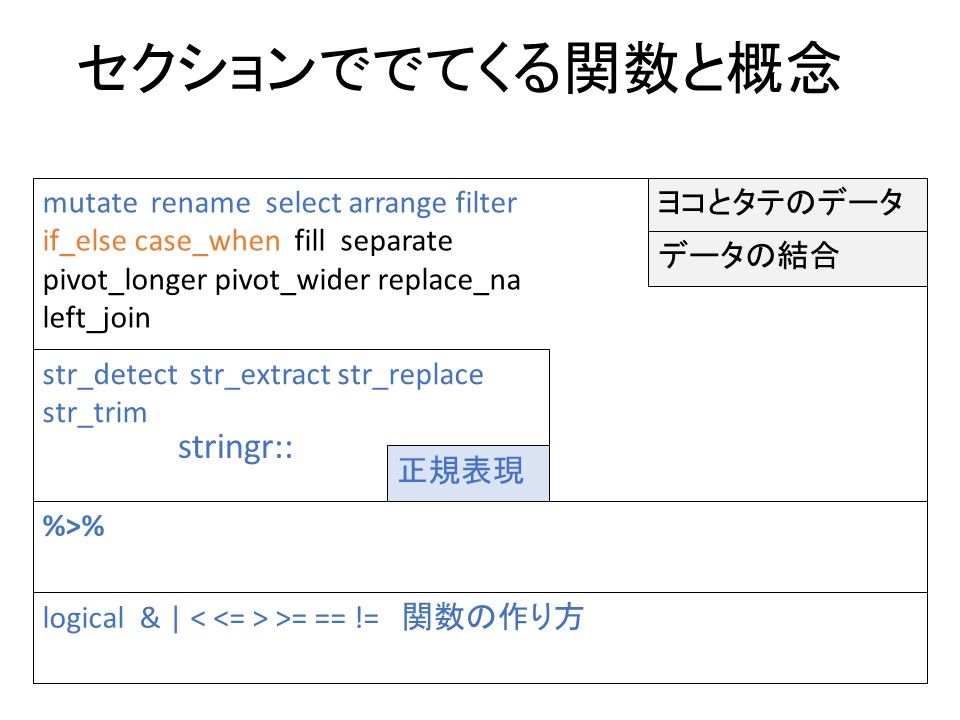Click the 正規表現 label box
Image resolution: width=960 pixels, height=720 pixels.
tap(467, 472)
